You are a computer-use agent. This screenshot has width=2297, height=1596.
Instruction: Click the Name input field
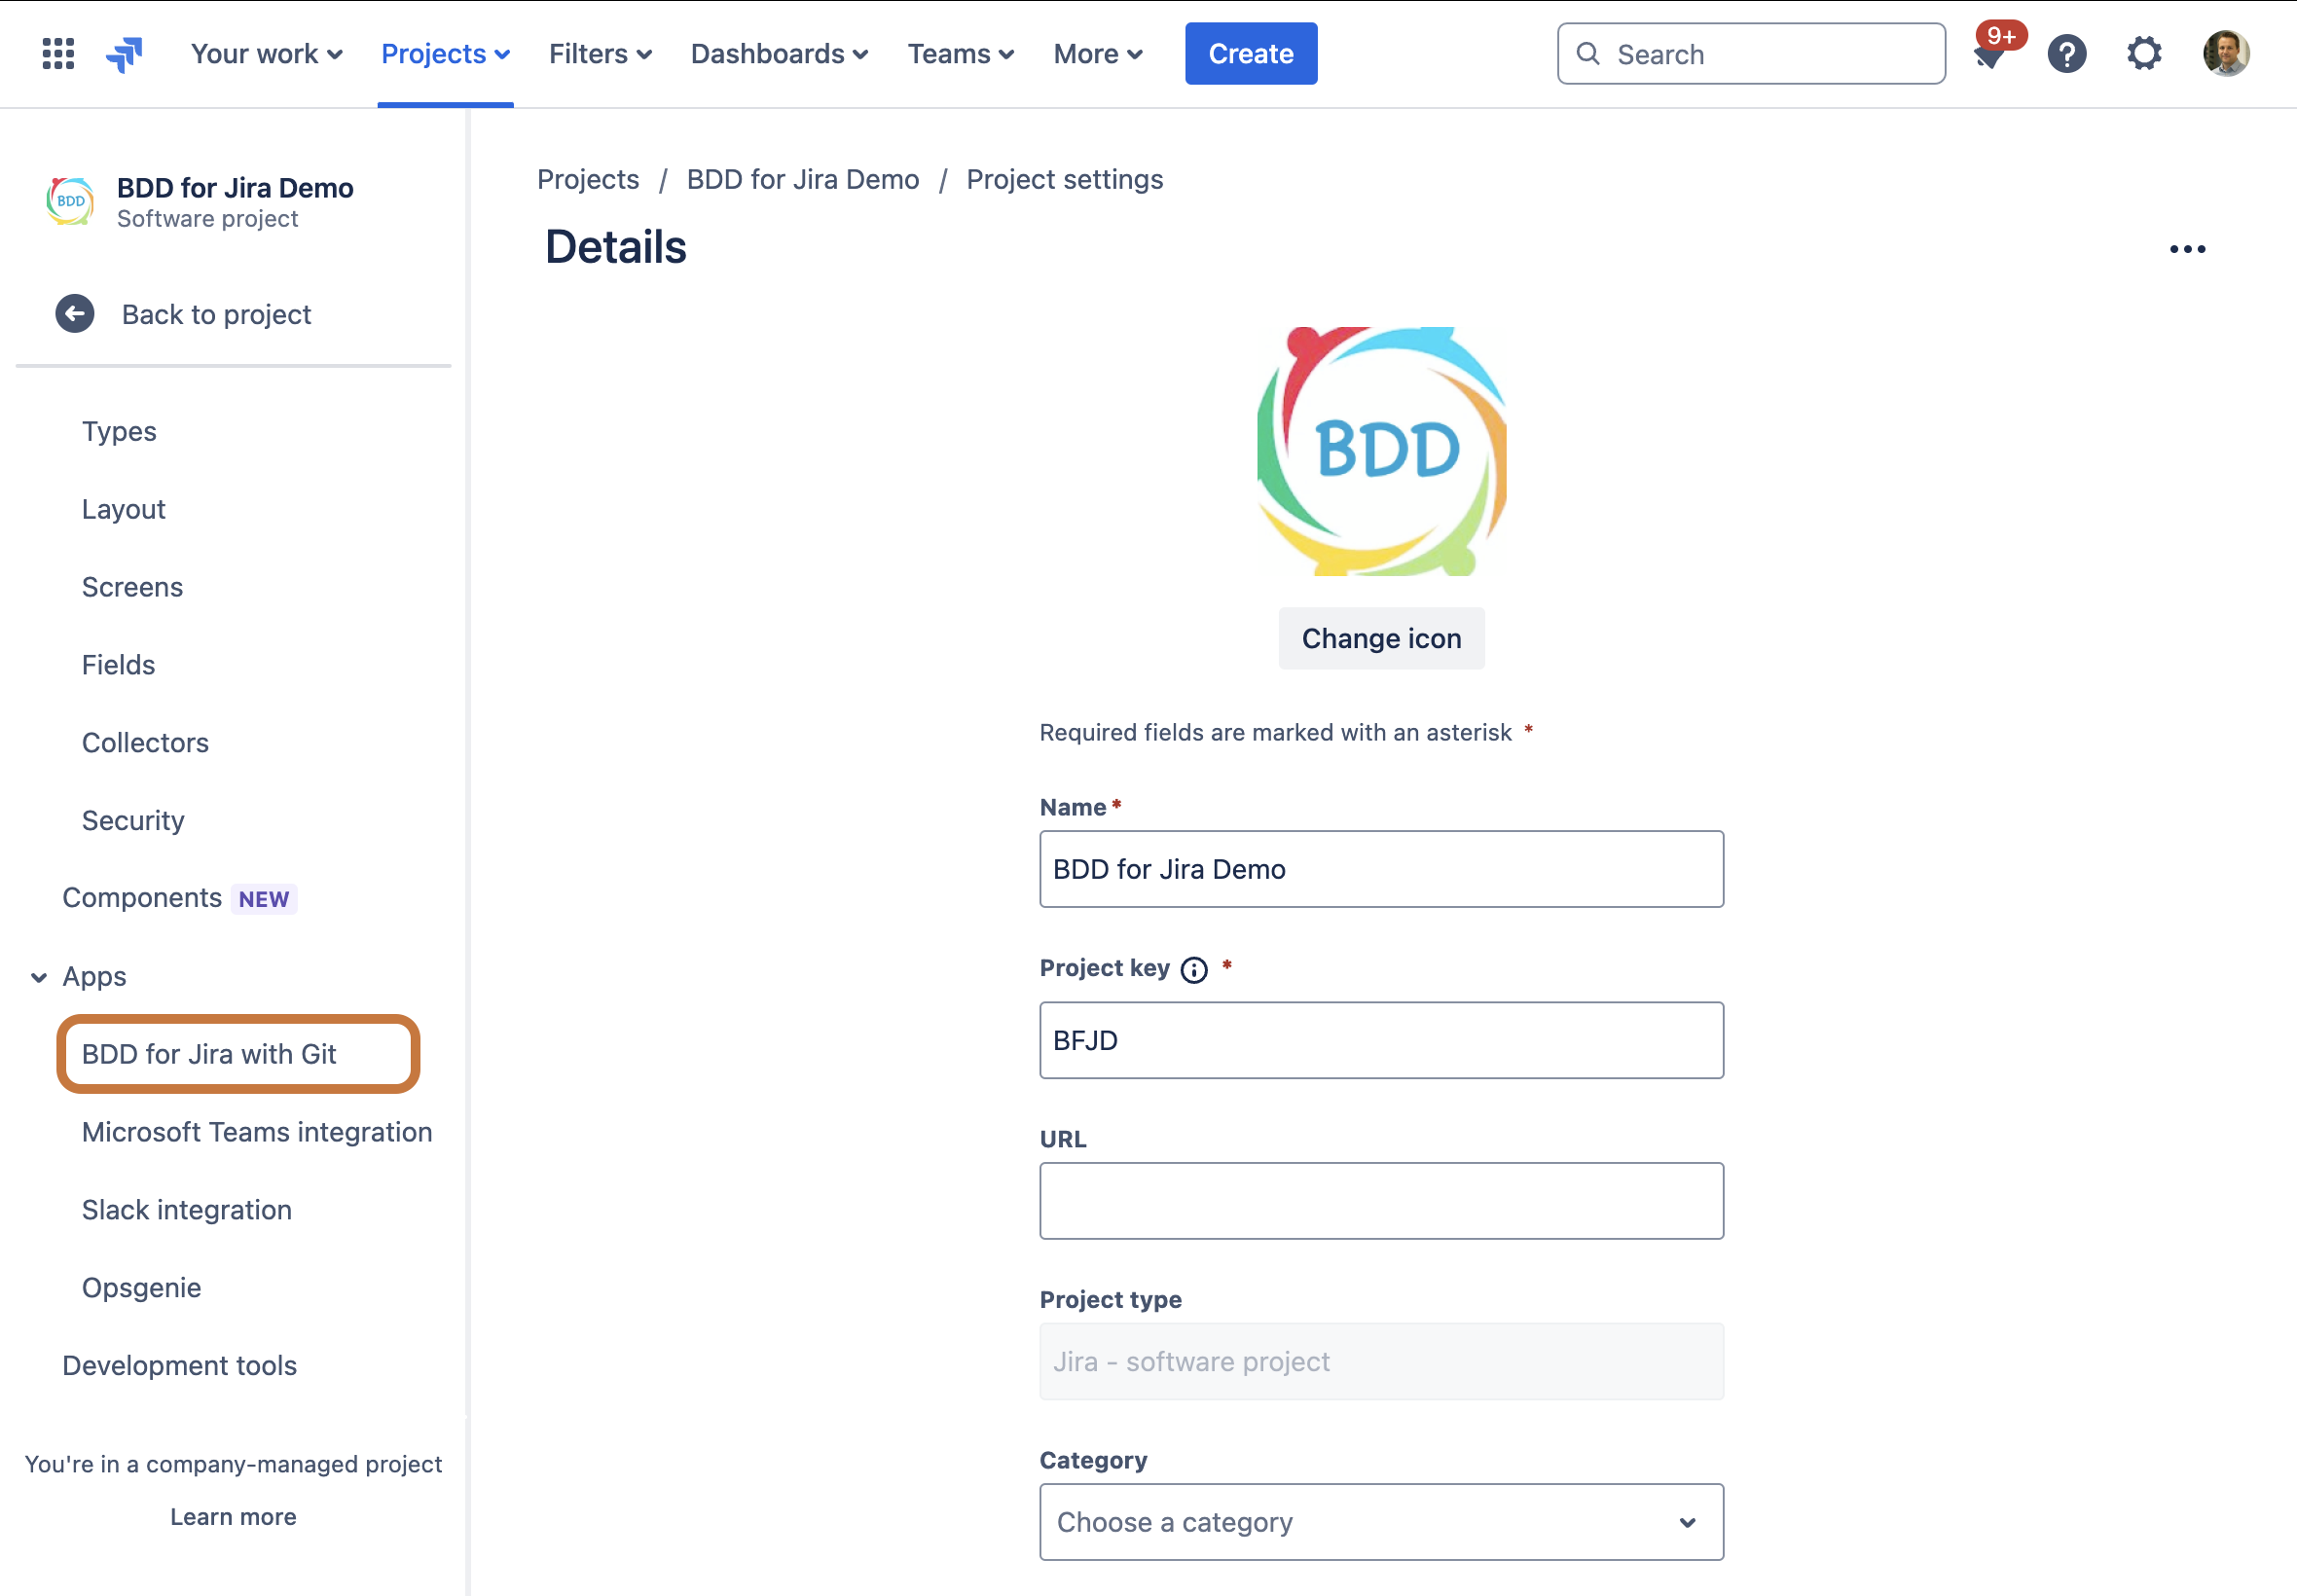coord(1382,869)
